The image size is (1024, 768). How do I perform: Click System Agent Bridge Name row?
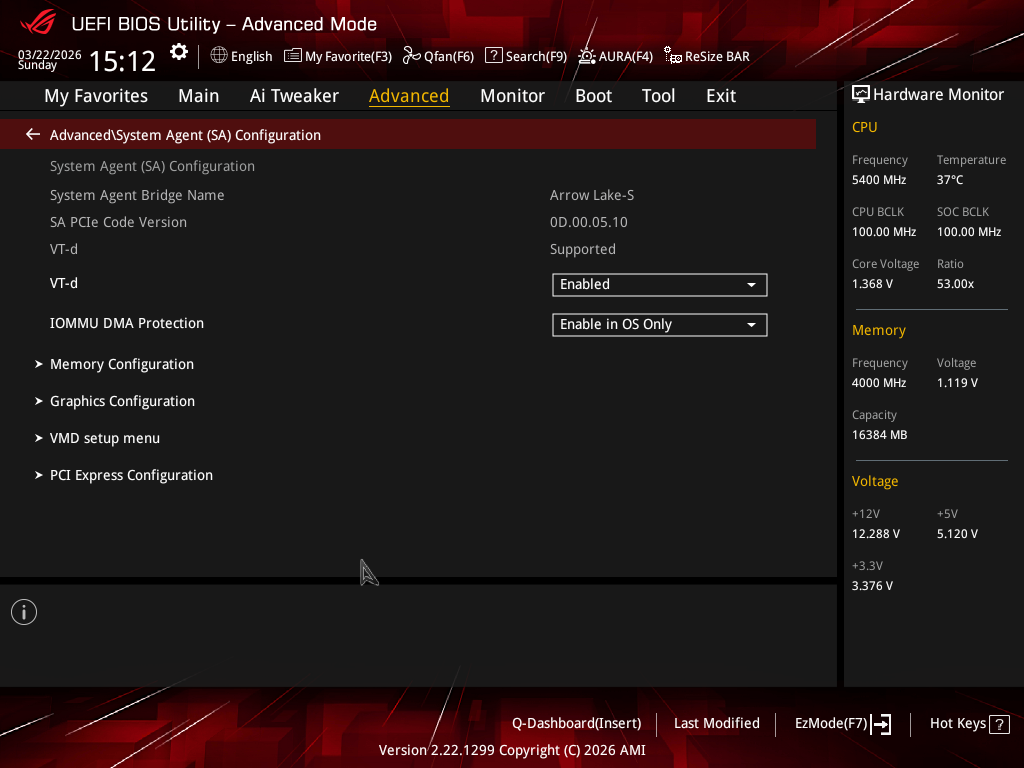click(137, 195)
